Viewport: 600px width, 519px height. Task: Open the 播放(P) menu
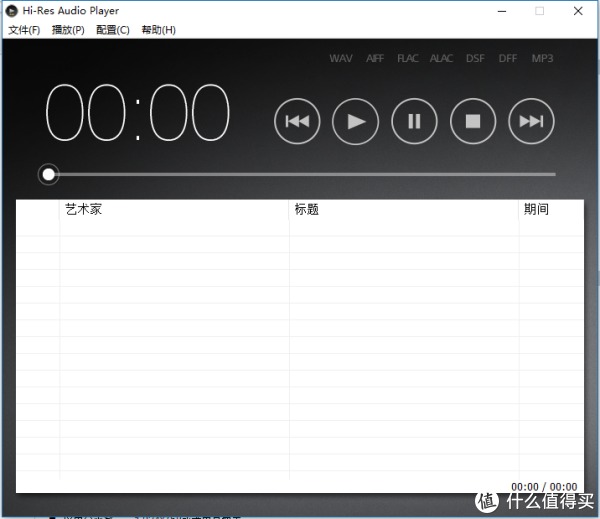(x=68, y=30)
